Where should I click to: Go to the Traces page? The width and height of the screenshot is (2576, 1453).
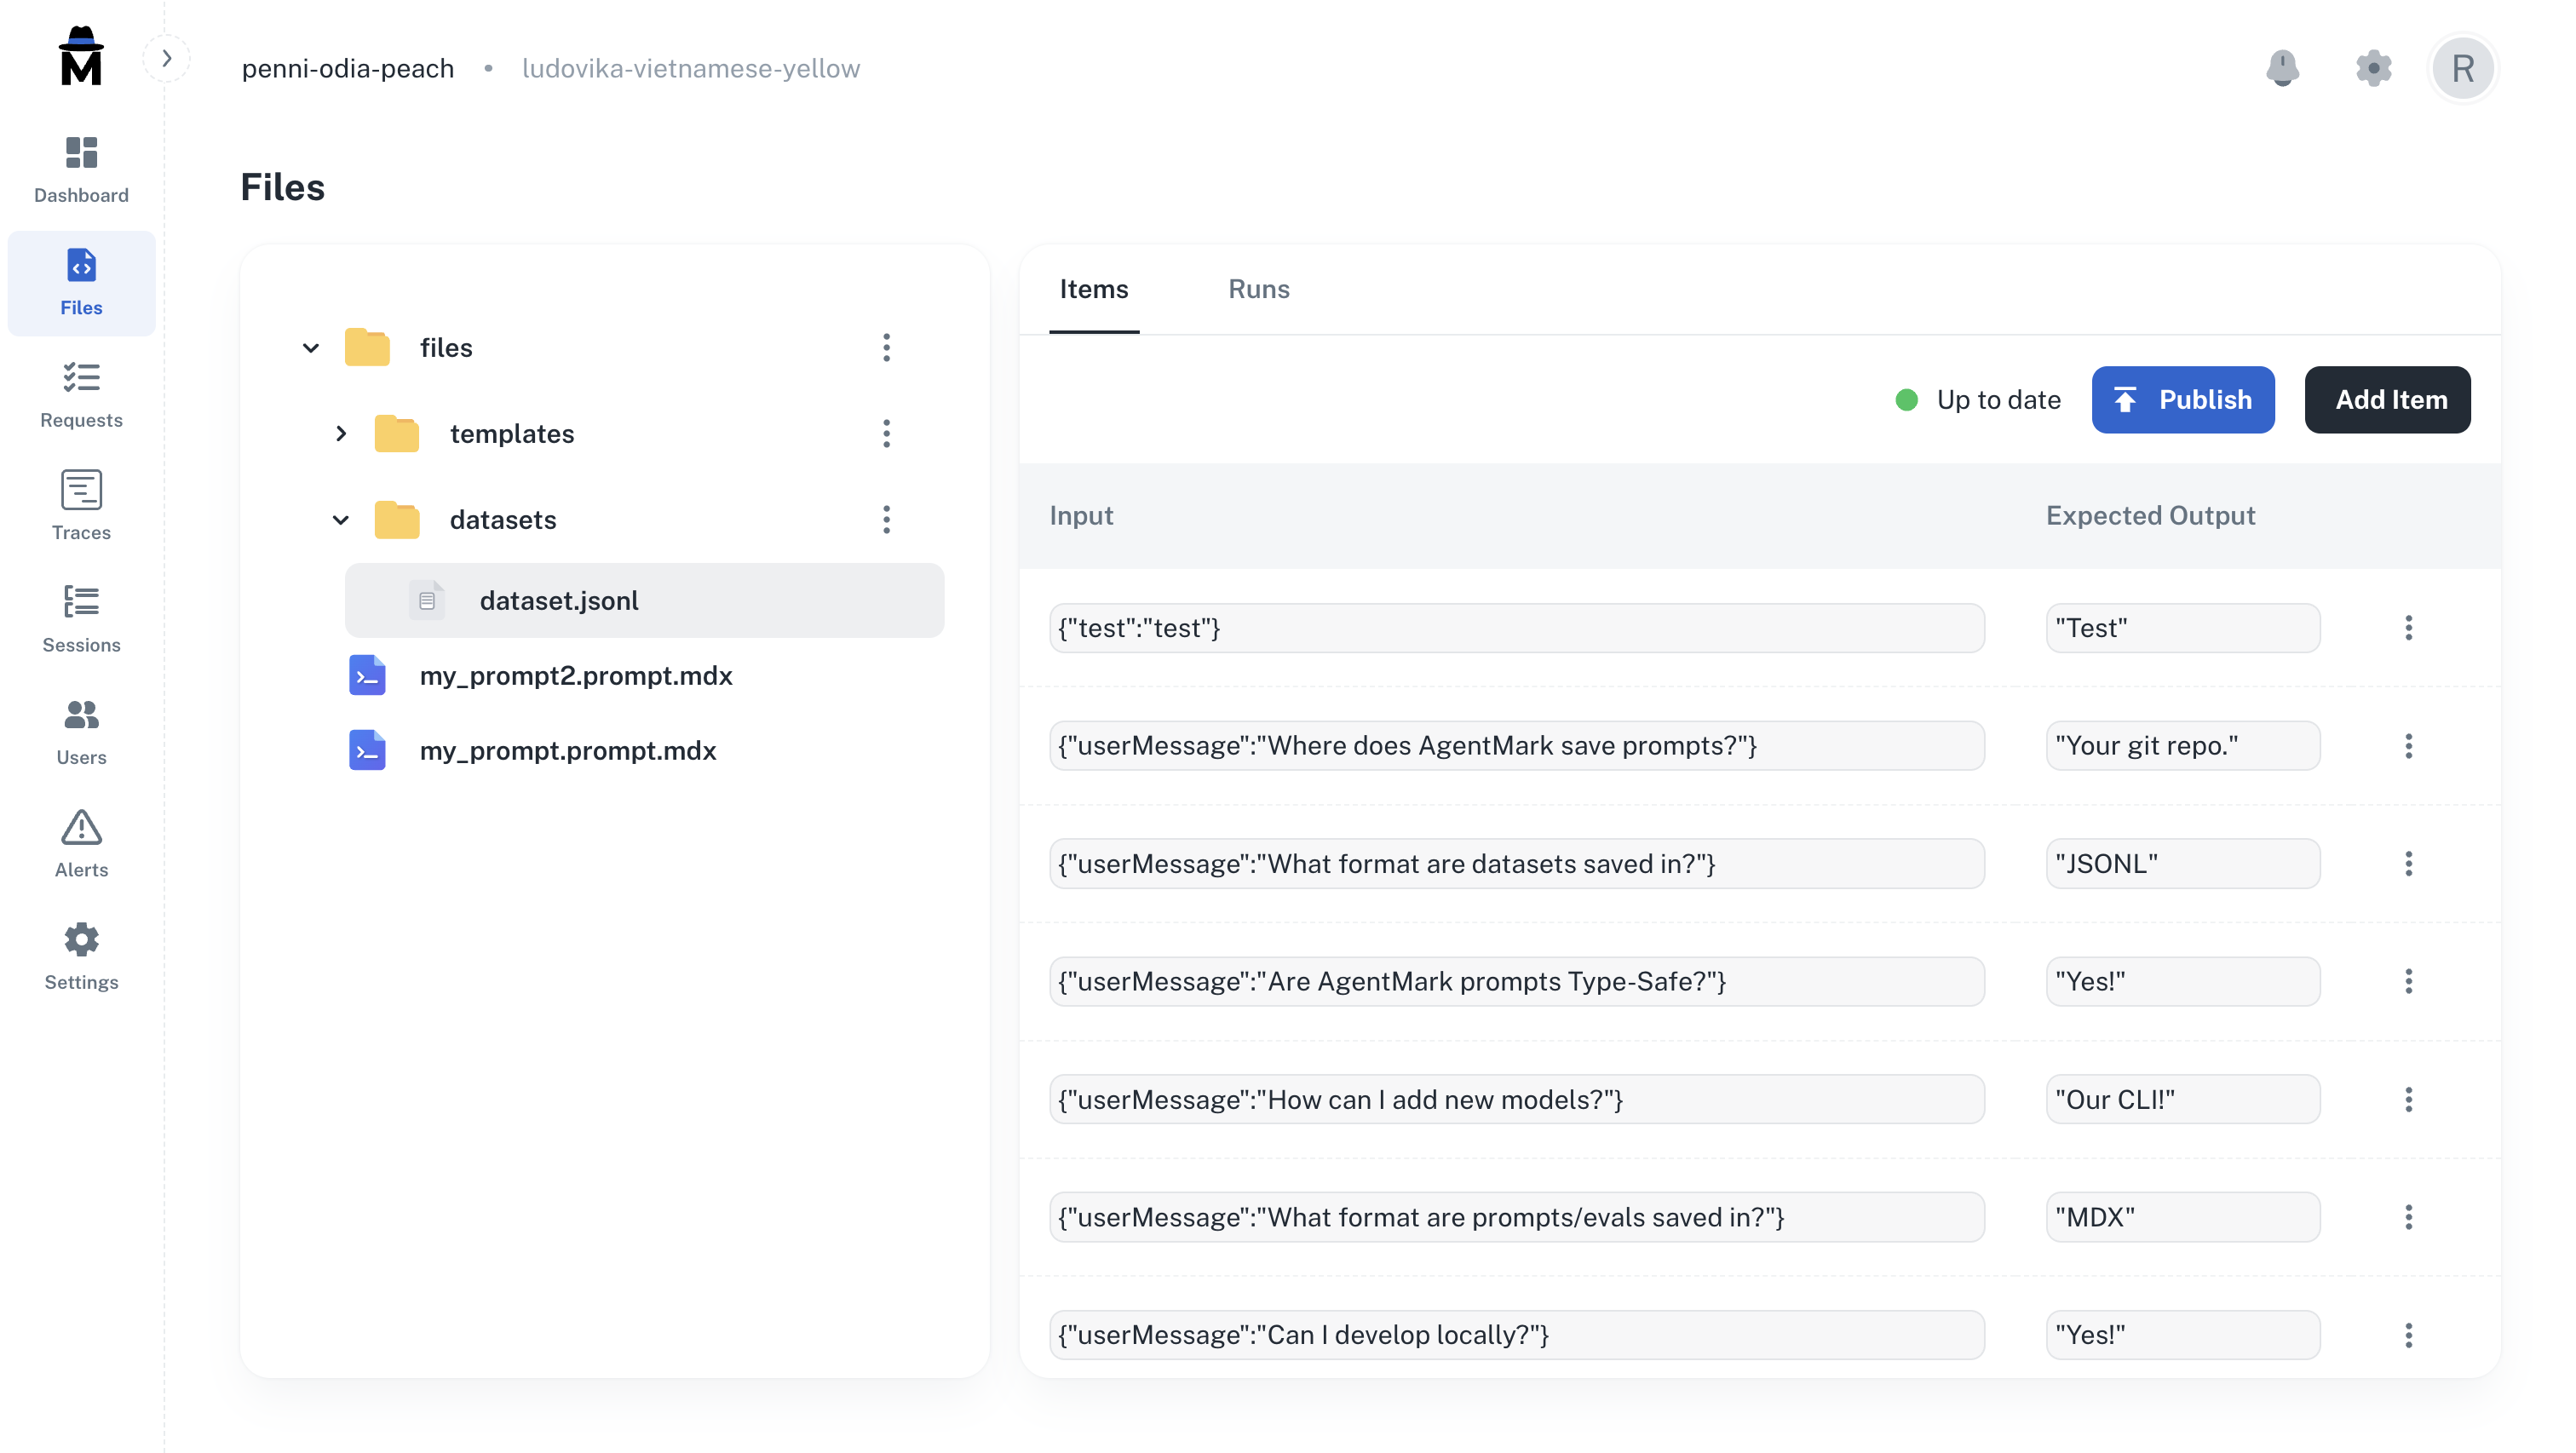click(x=81, y=507)
